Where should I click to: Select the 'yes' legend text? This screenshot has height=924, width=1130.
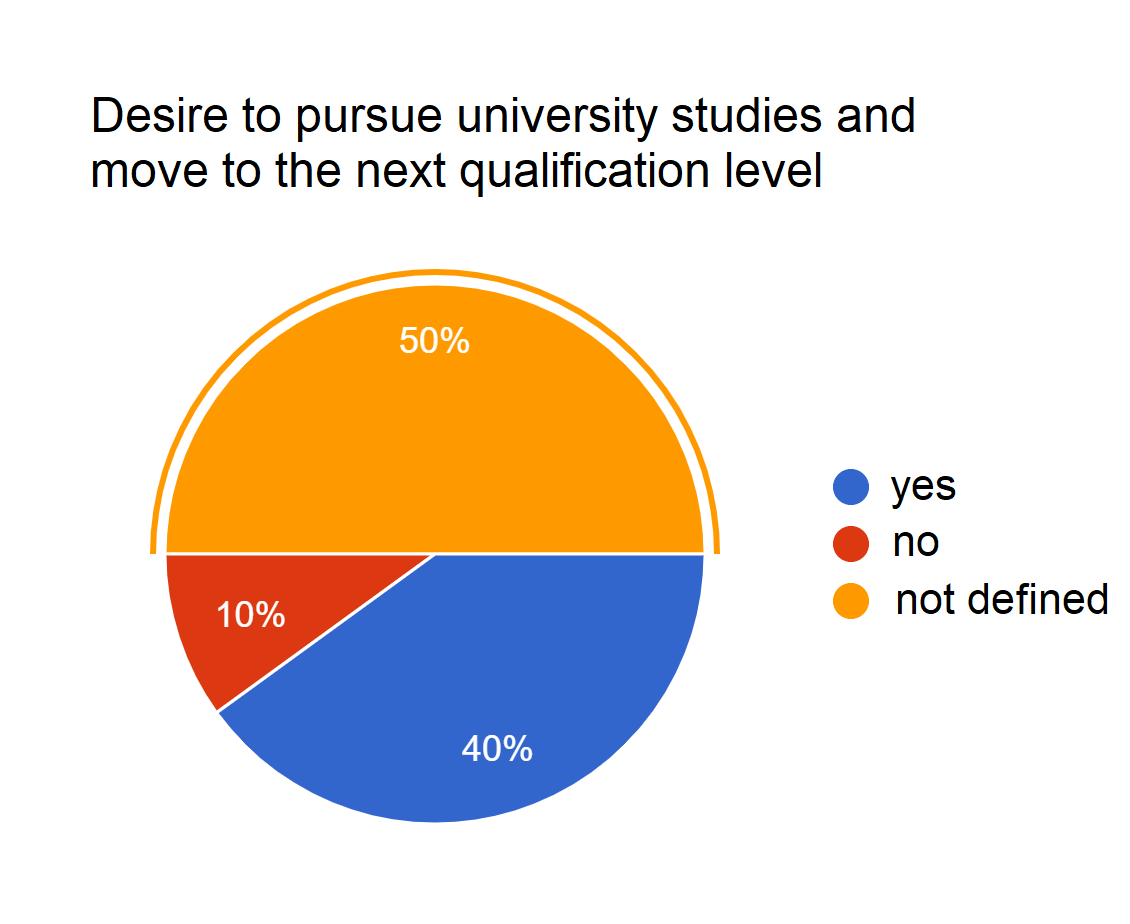click(x=923, y=487)
